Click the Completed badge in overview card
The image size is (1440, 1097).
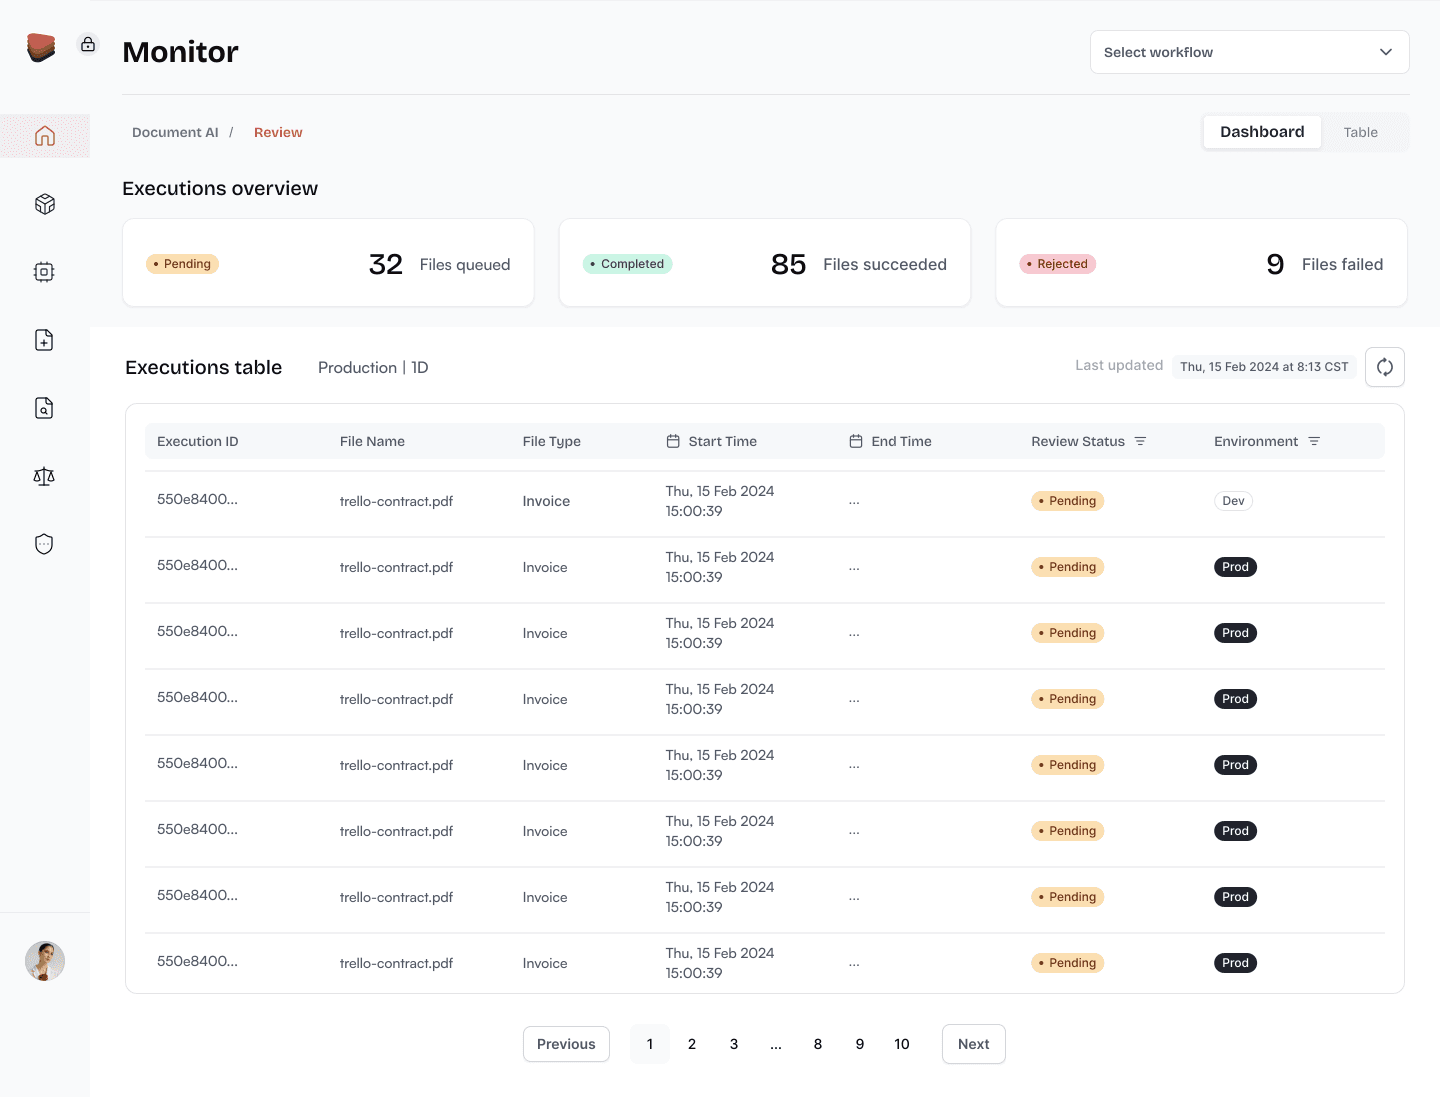point(628,264)
